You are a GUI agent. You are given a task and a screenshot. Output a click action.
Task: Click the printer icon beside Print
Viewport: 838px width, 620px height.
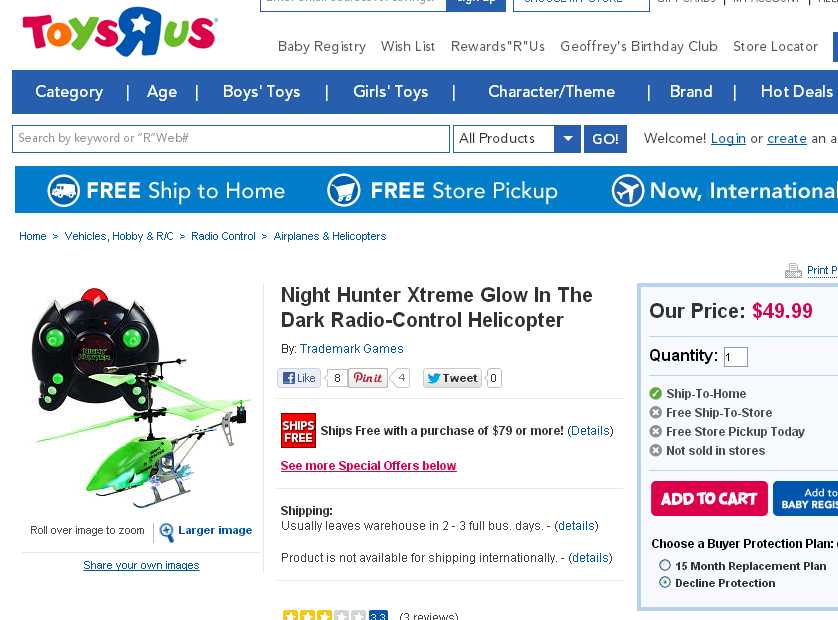pos(793,271)
